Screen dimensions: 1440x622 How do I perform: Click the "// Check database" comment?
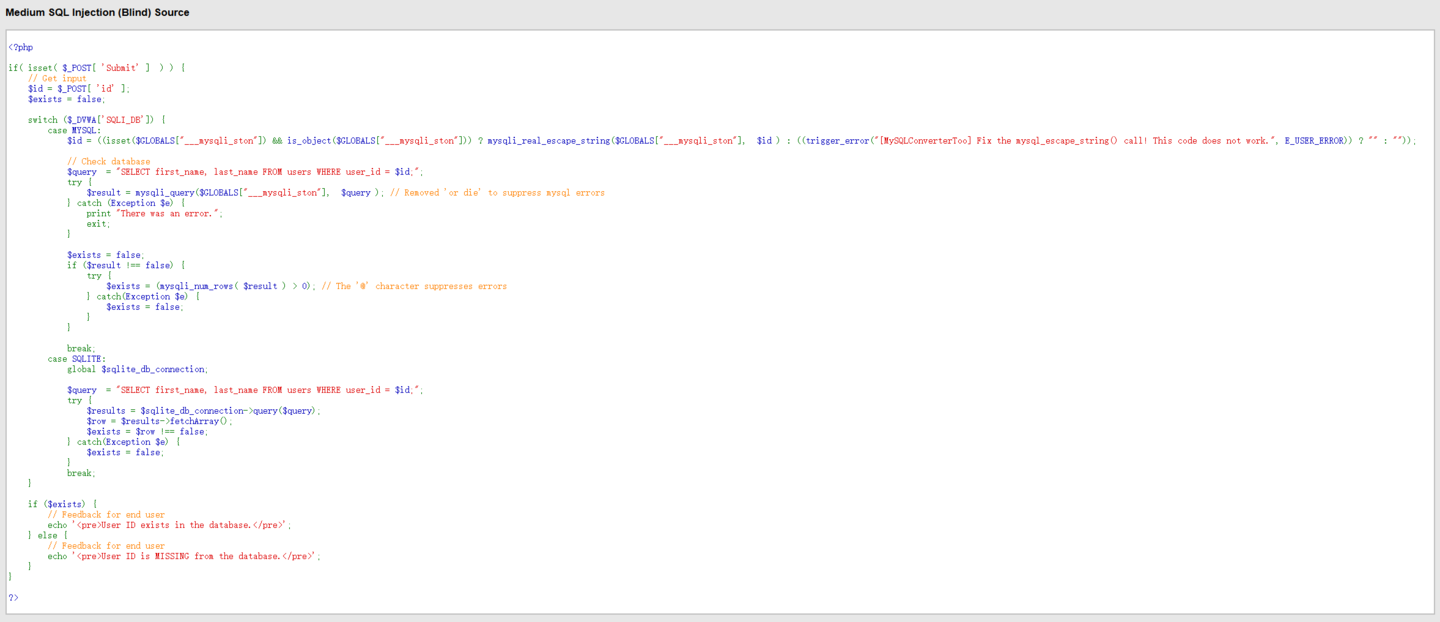point(108,161)
